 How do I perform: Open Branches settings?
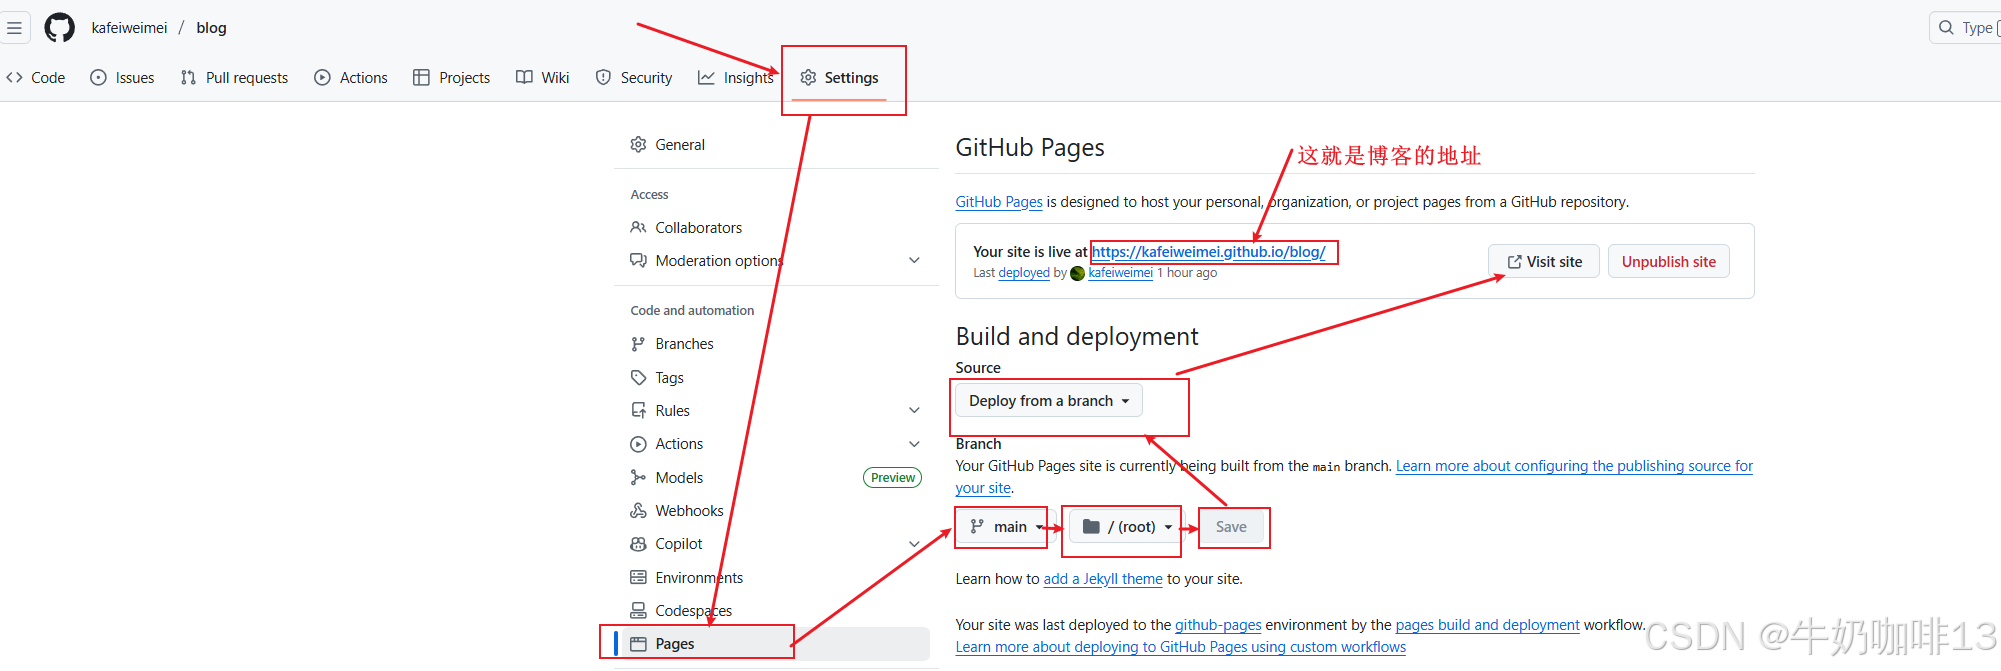(x=776, y=344)
